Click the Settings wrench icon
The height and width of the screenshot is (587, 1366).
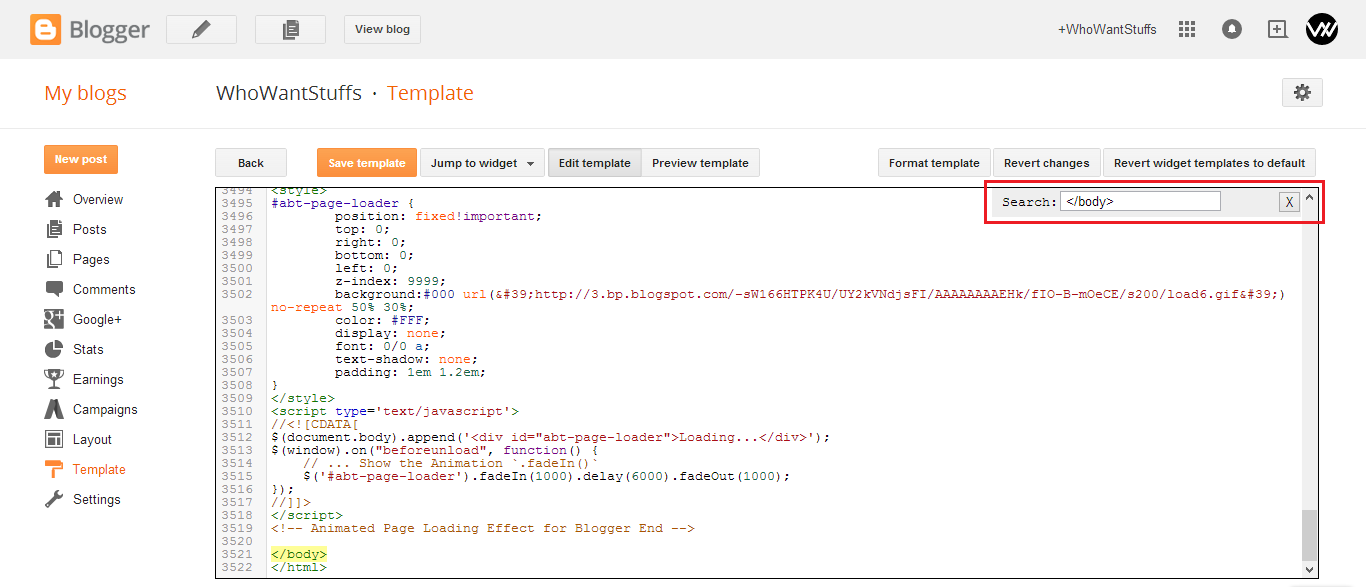(x=54, y=499)
